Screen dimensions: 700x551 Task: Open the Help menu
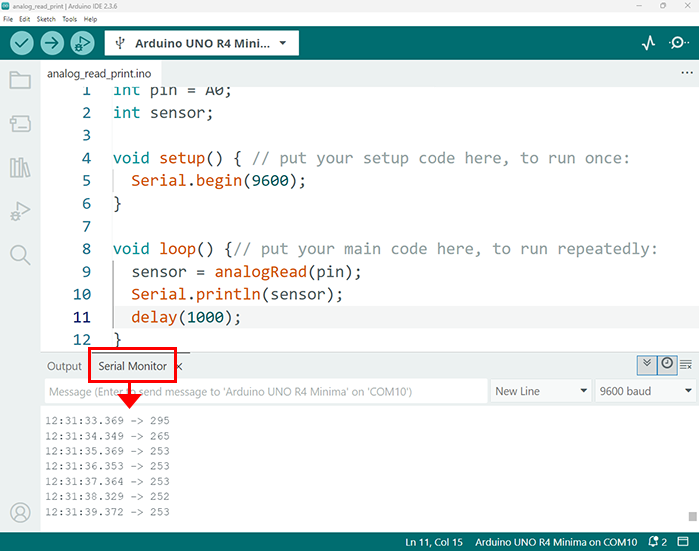pos(90,19)
